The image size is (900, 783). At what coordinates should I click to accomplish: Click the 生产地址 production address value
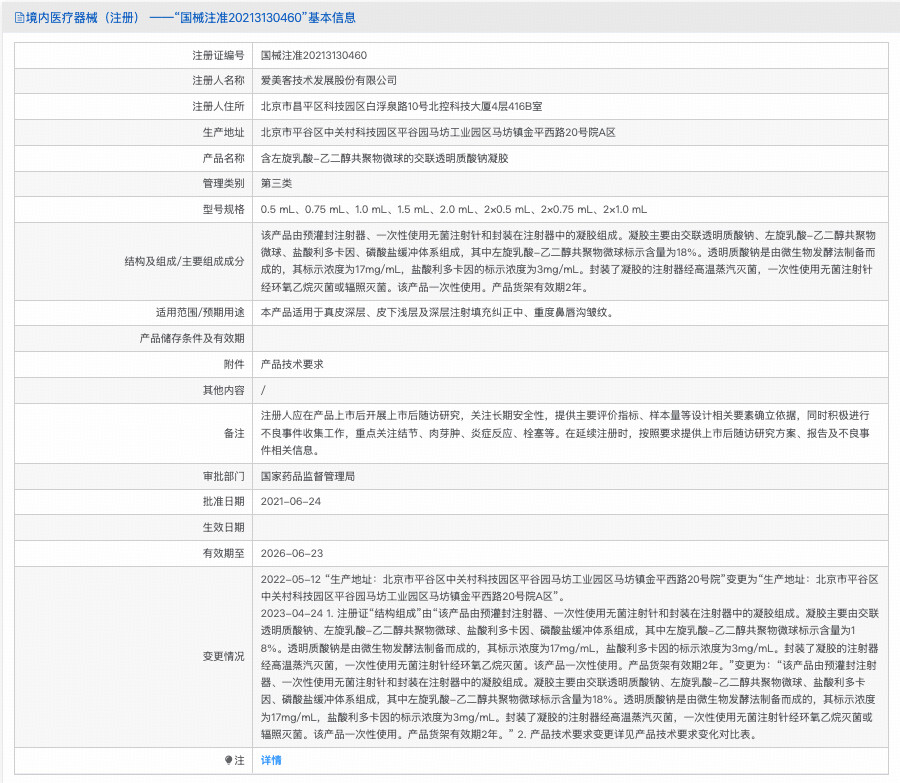(438, 132)
